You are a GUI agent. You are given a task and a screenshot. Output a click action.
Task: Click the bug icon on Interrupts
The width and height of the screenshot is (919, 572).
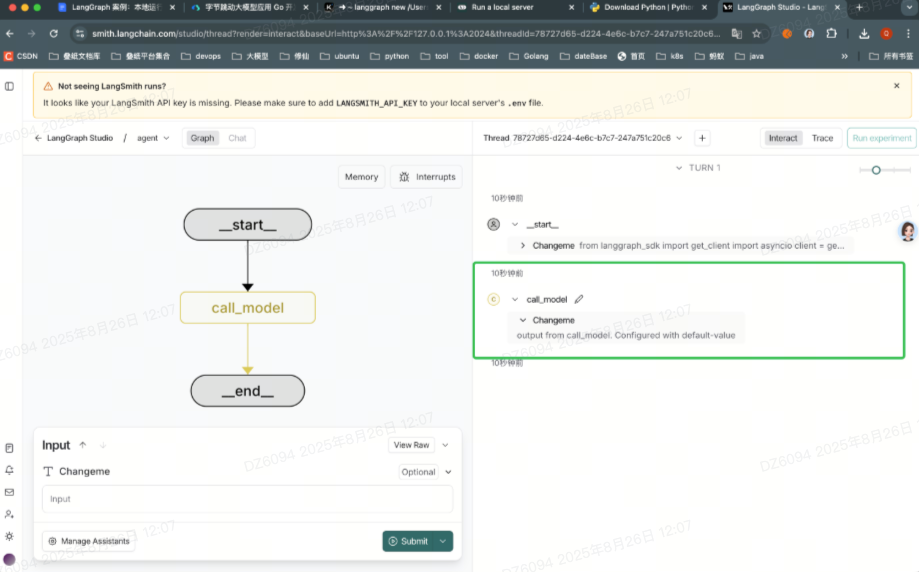click(404, 177)
